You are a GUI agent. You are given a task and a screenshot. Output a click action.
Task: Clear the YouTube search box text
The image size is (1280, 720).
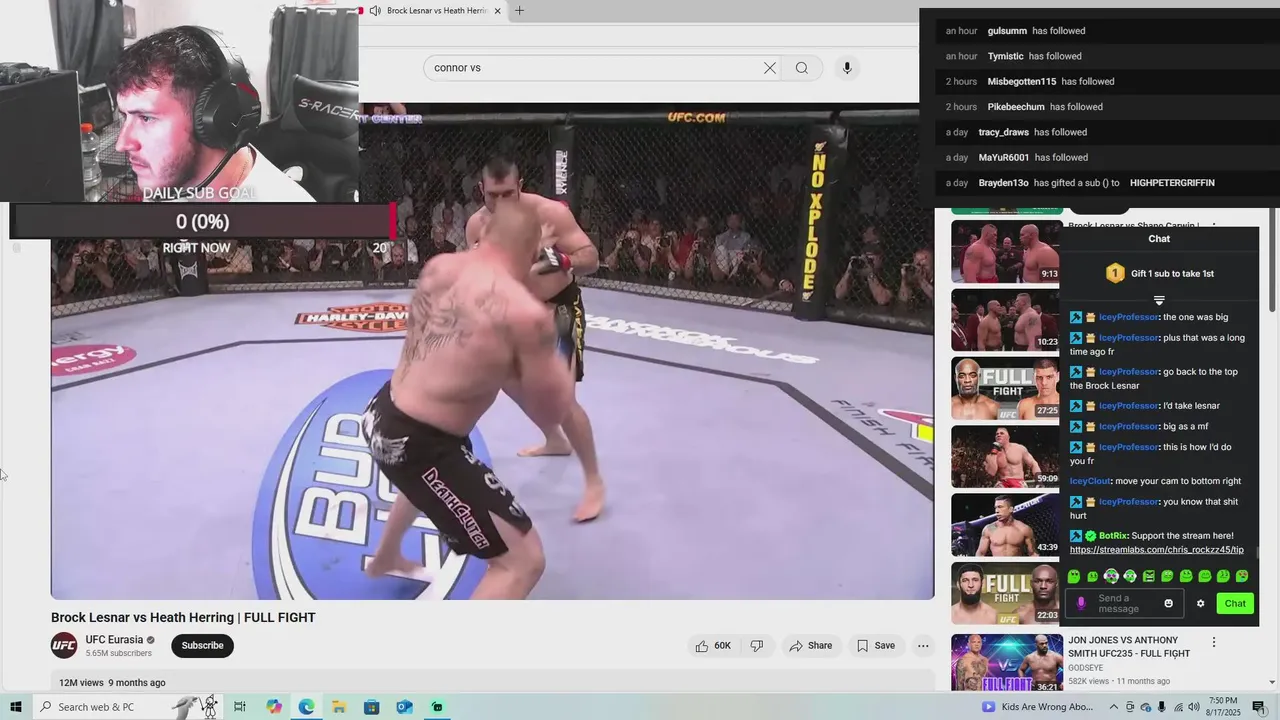(769, 68)
